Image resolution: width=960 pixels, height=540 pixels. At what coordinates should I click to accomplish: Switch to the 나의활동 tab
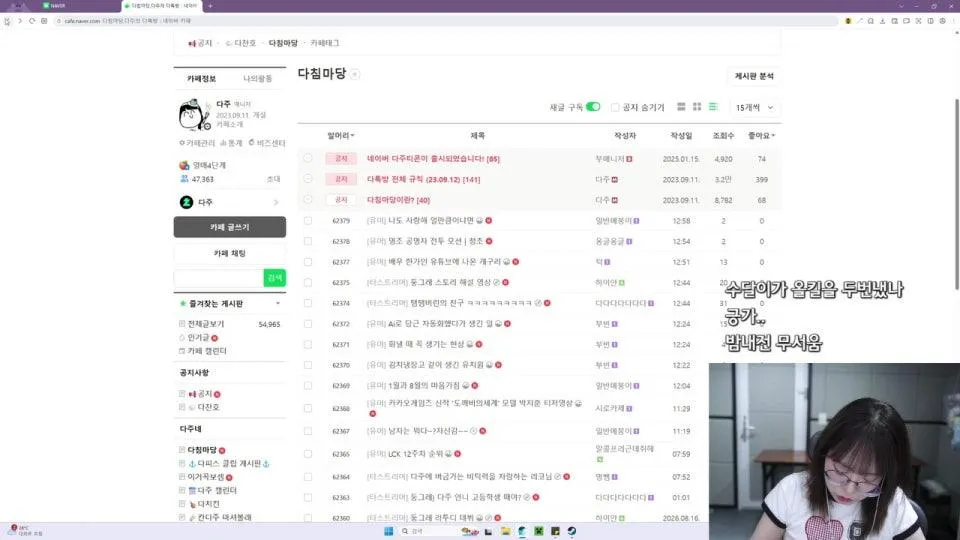pos(257,78)
